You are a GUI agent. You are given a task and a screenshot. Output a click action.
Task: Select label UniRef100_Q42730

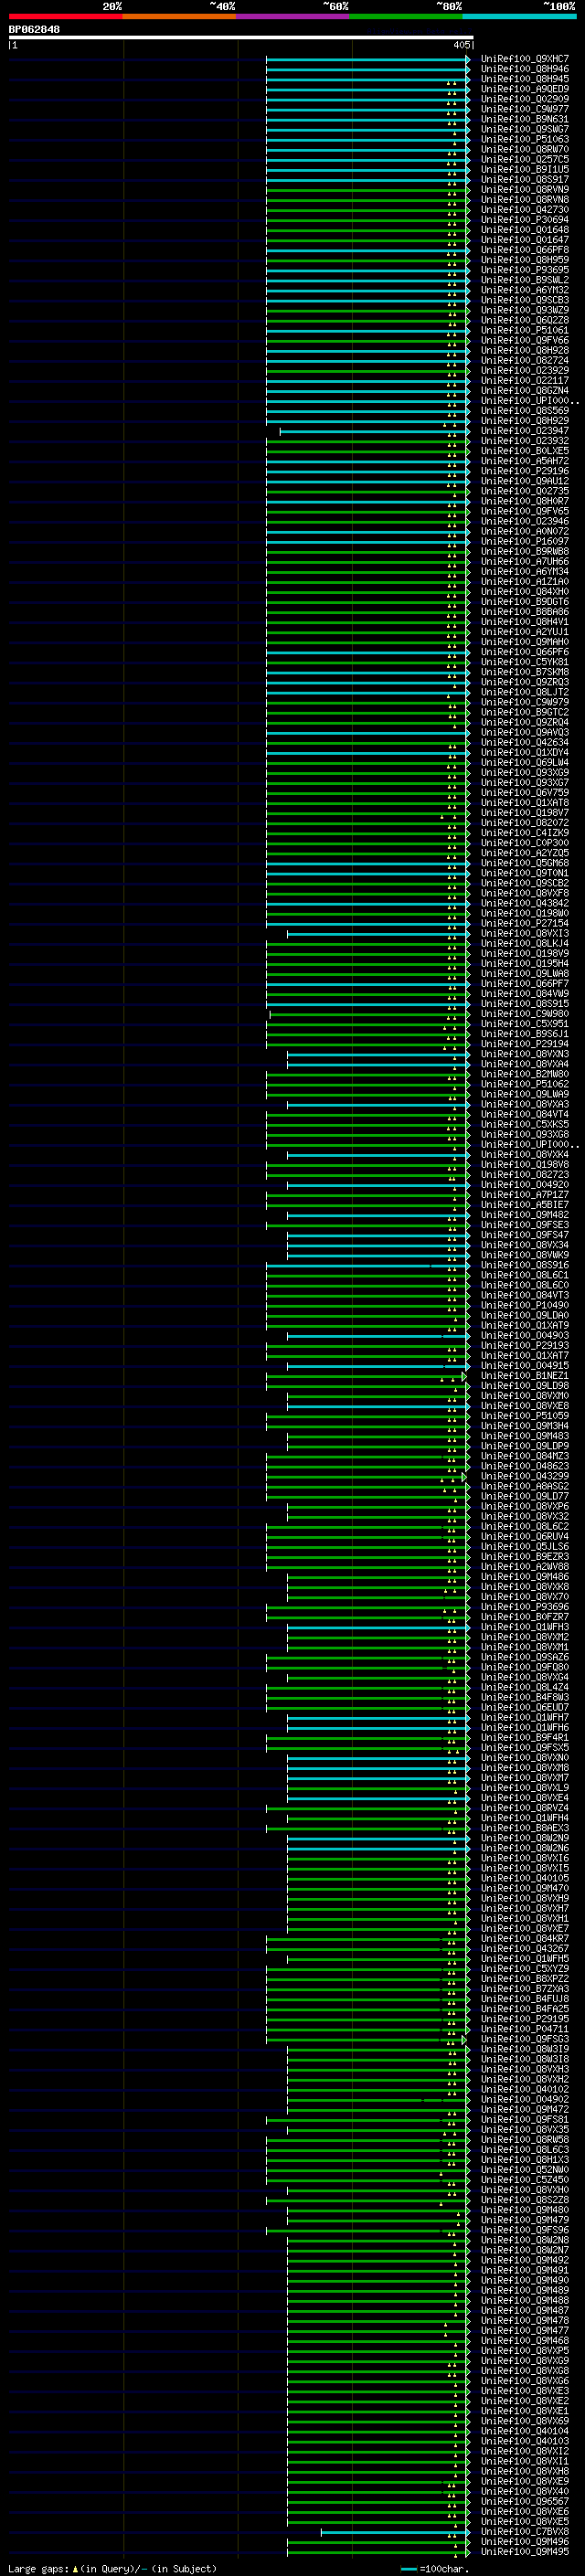click(x=524, y=210)
